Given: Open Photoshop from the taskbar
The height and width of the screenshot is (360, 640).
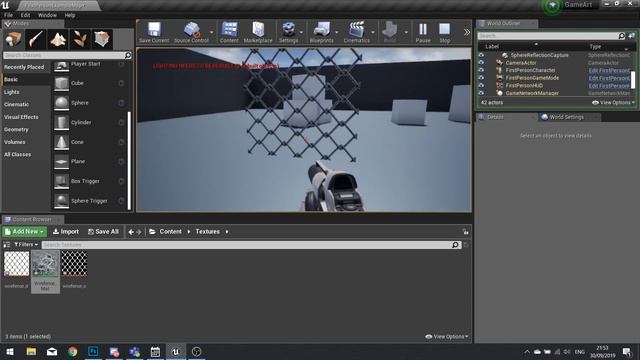Looking at the screenshot, I should pos(93,351).
